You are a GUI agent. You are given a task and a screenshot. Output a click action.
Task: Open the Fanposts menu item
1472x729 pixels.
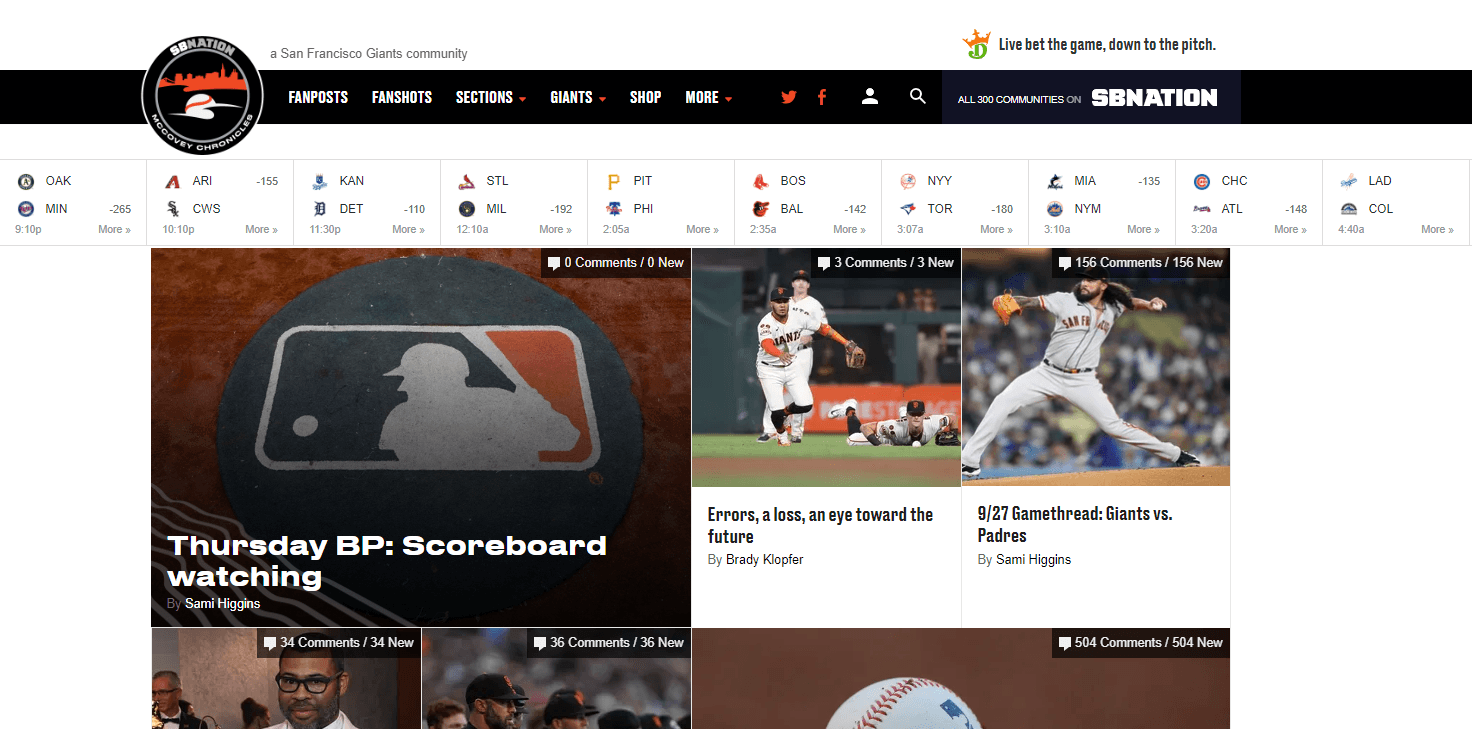[x=318, y=97]
